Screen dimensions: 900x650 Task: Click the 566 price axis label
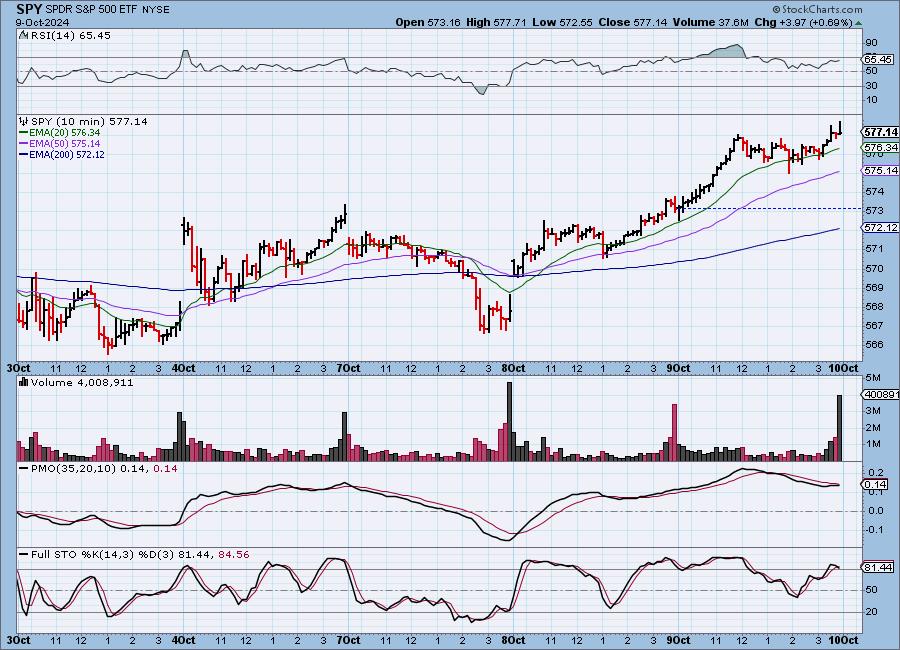pos(874,345)
